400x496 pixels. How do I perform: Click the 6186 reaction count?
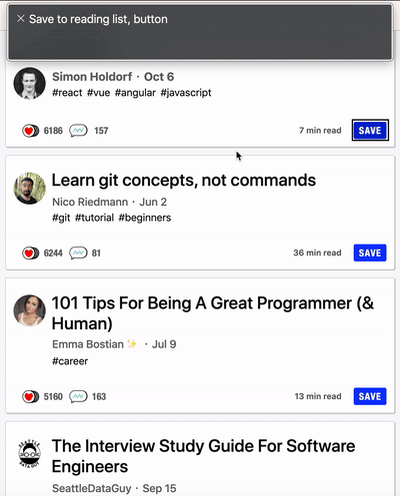(x=53, y=131)
